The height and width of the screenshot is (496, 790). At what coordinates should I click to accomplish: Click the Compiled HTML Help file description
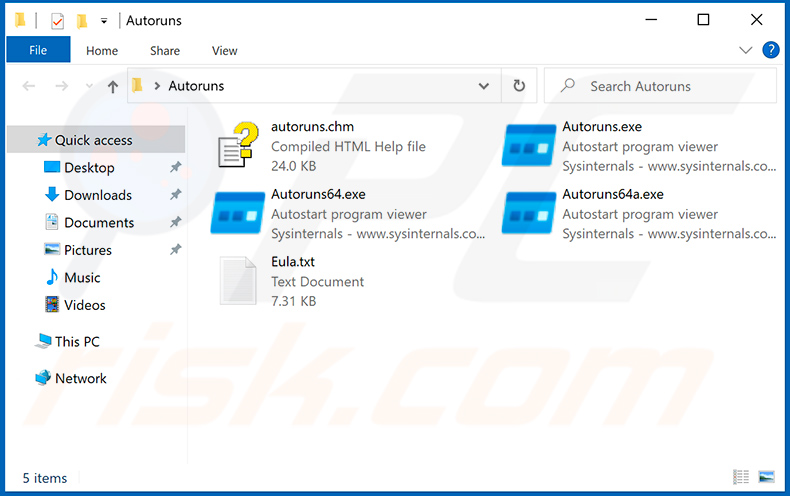(x=348, y=147)
